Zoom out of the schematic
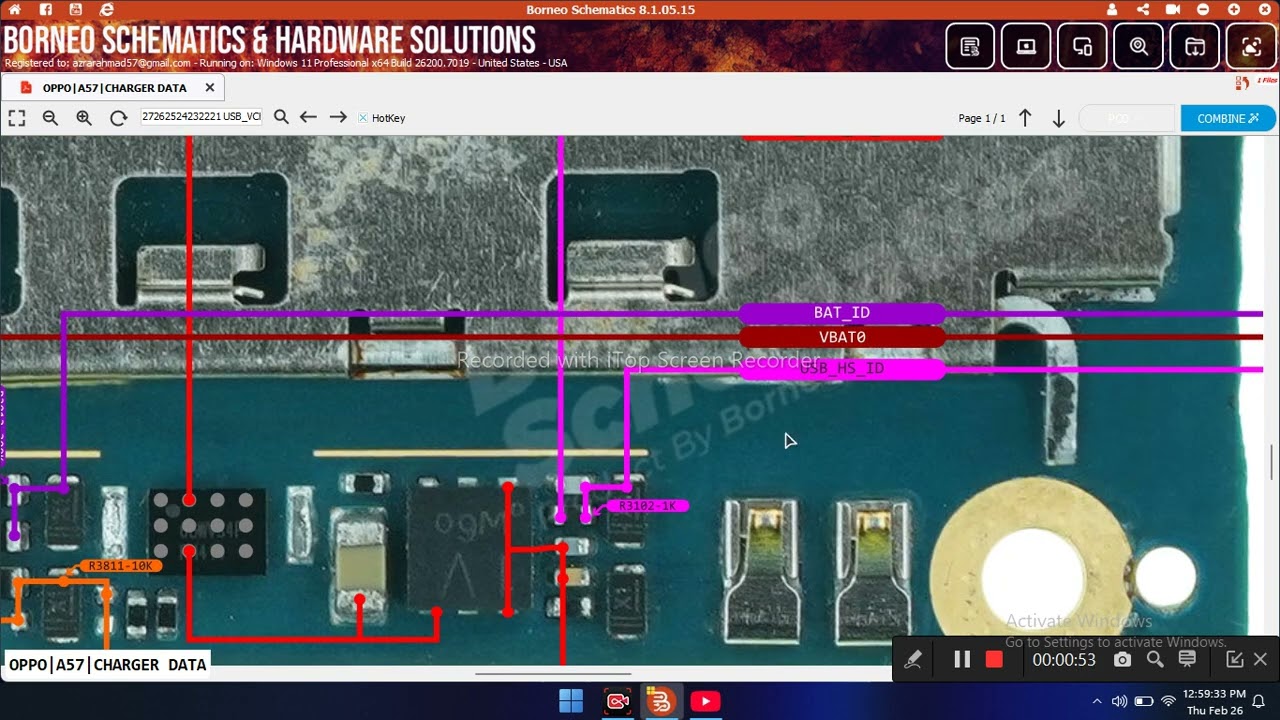1280x720 pixels. (50, 118)
